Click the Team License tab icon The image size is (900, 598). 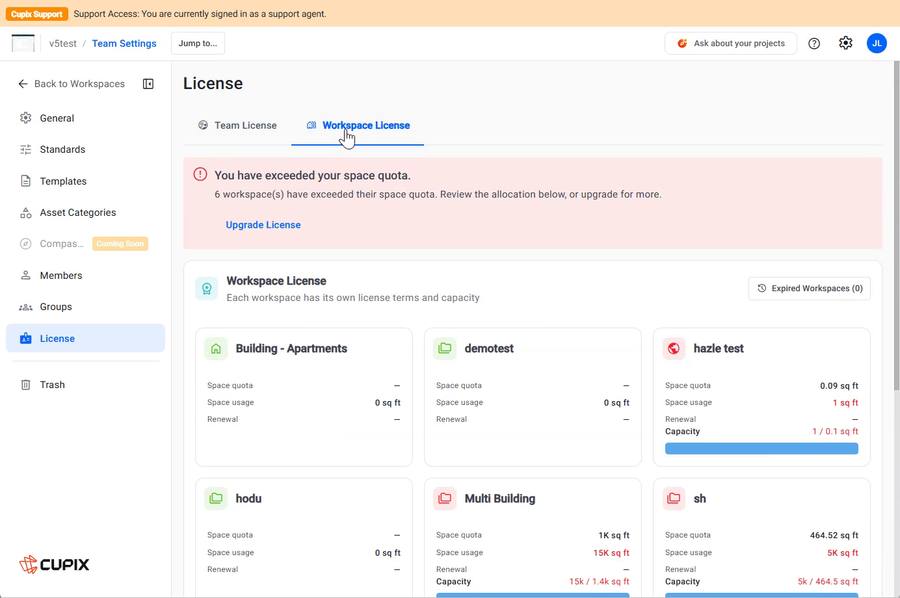(x=203, y=125)
